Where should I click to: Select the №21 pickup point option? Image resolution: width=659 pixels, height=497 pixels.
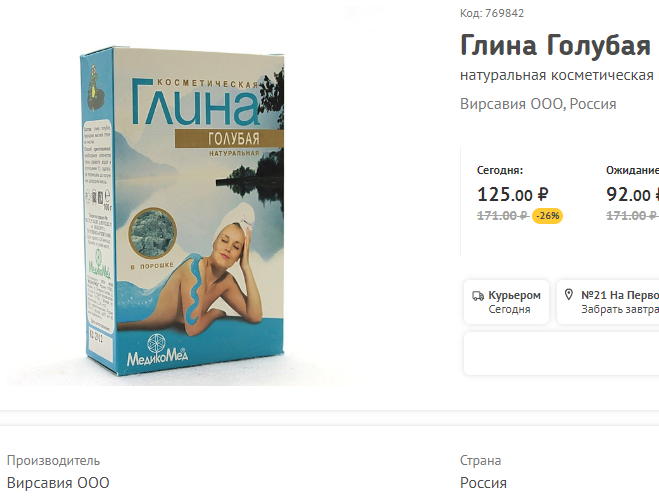[x=608, y=302]
